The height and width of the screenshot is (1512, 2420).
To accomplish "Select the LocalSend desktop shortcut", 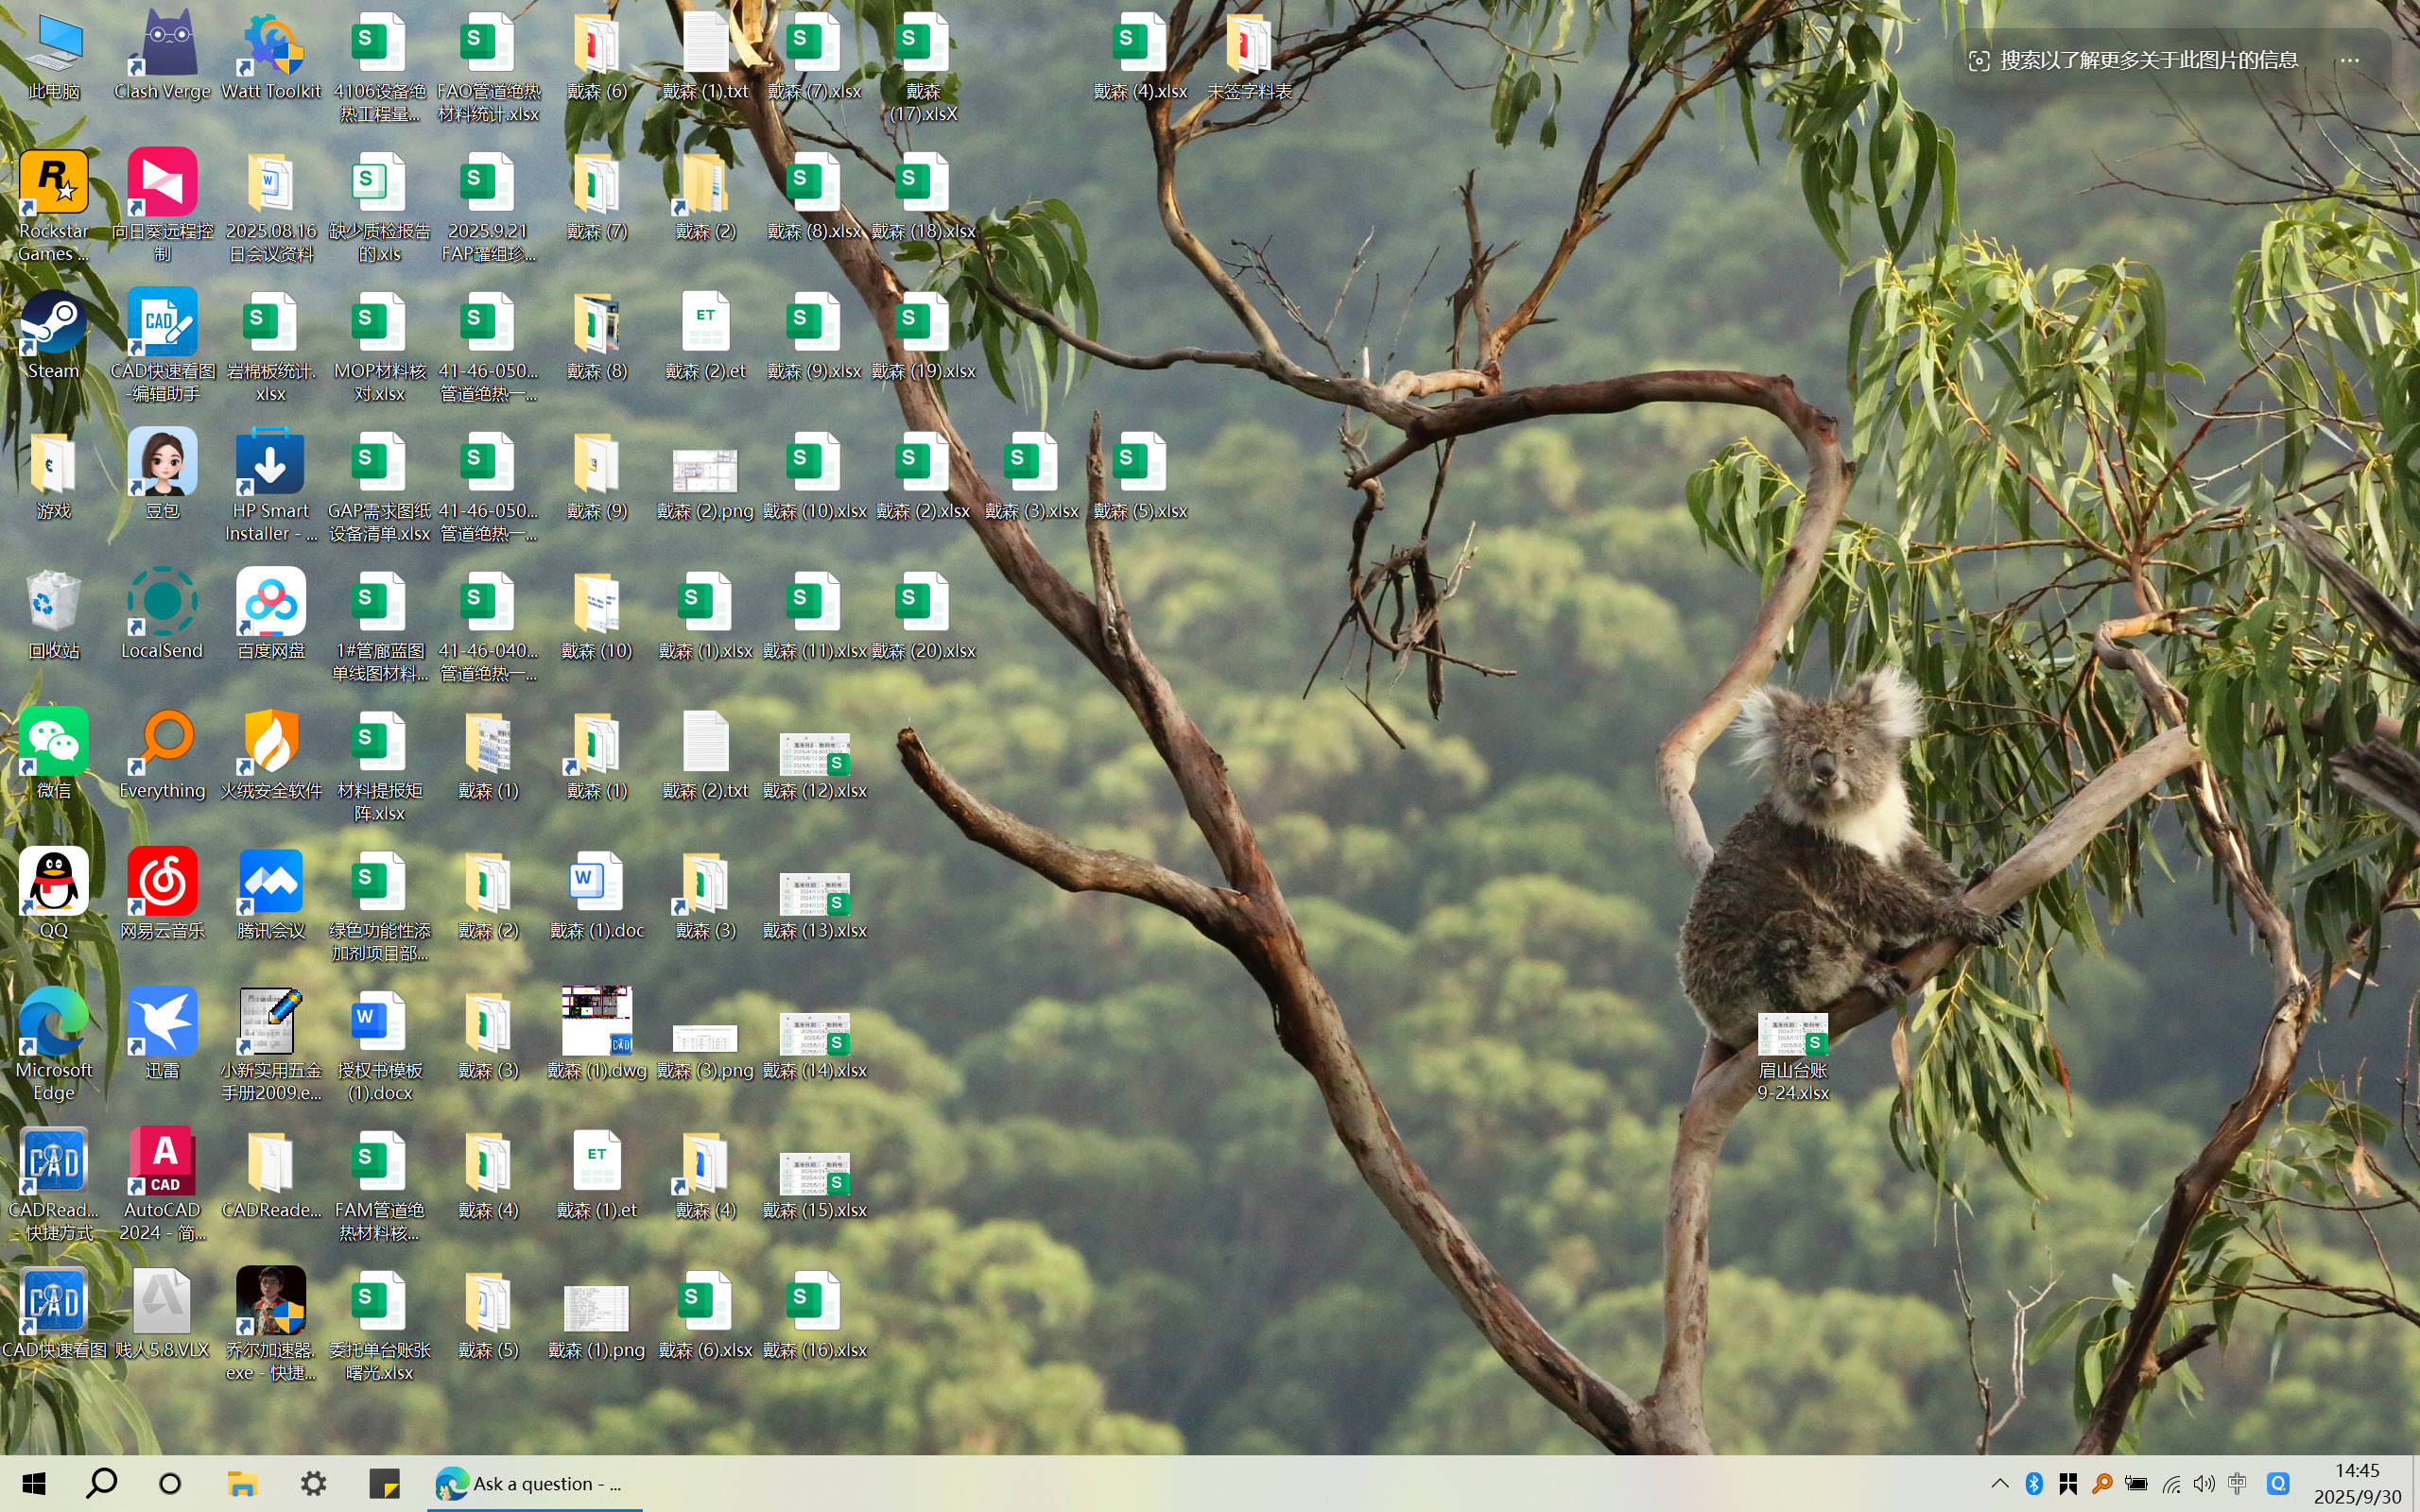I will tap(162, 615).
